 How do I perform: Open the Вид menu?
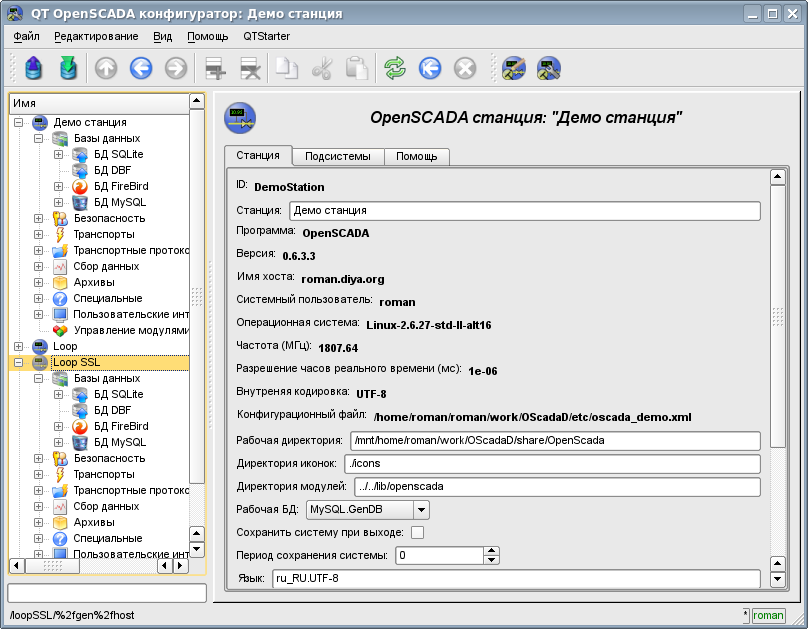point(162,36)
